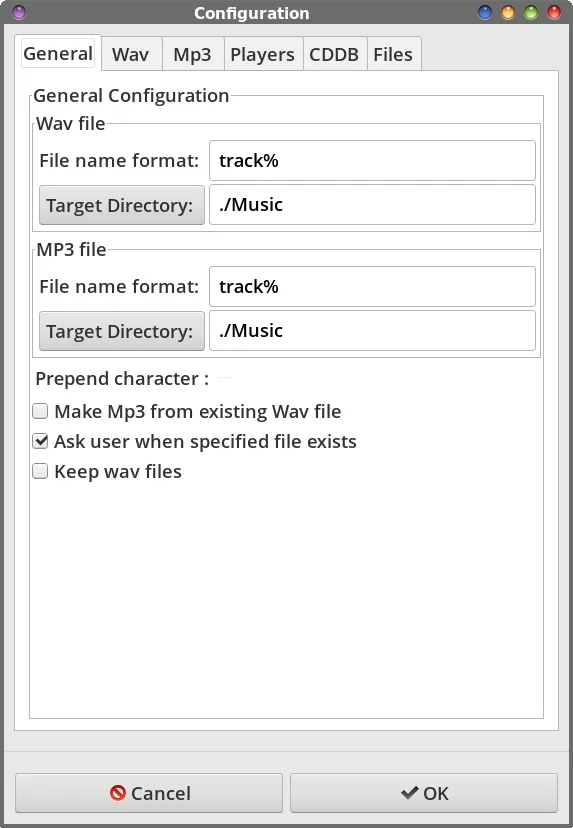Open the Wav tab

130,54
